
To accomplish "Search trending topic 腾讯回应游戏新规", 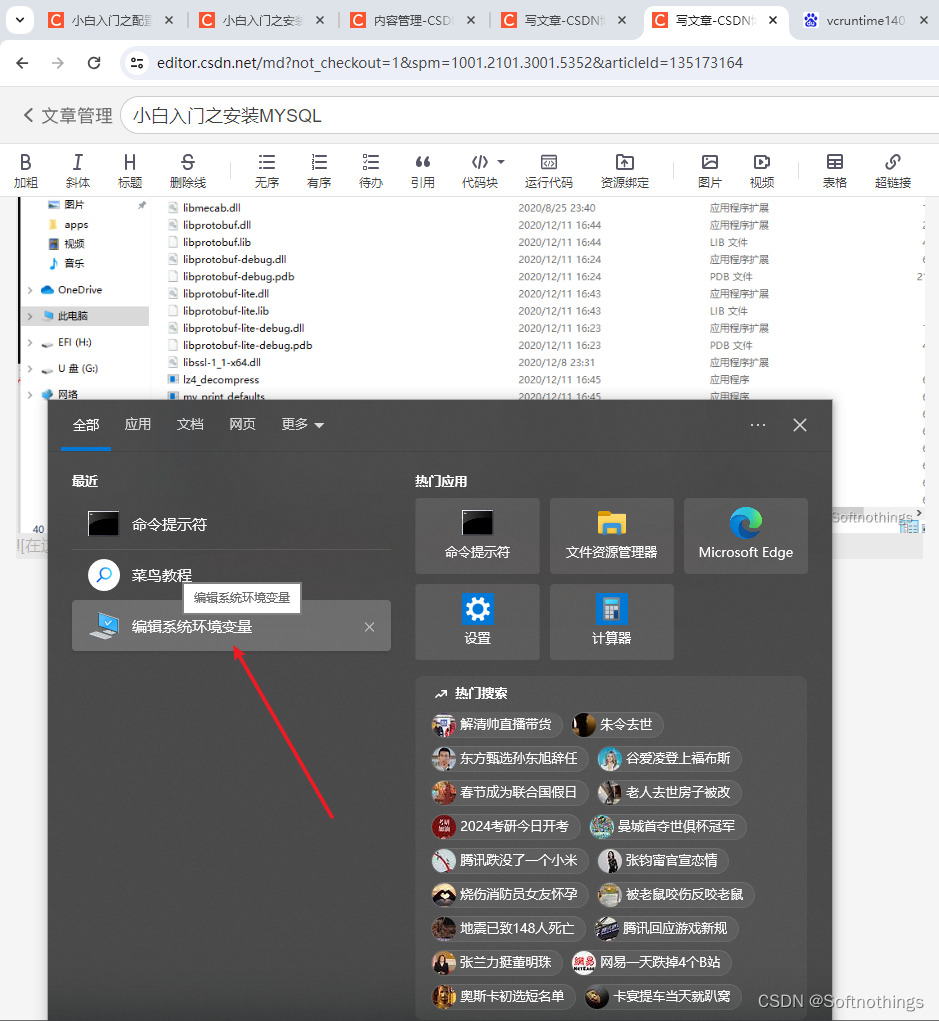I will tap(666, 928).
